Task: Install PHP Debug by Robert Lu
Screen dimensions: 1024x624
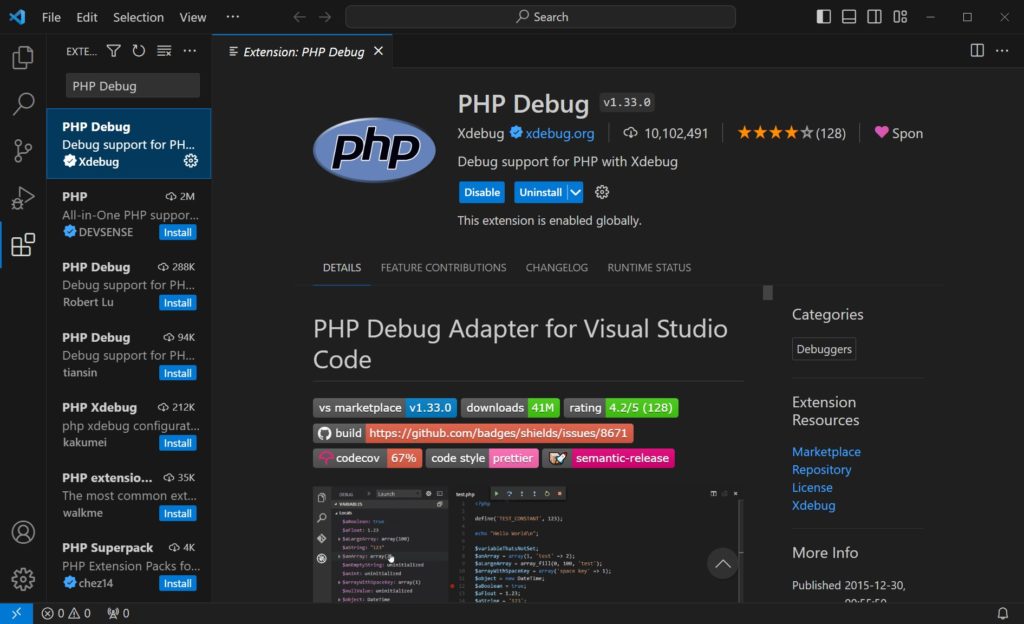Action: click(x=178, y=303)
